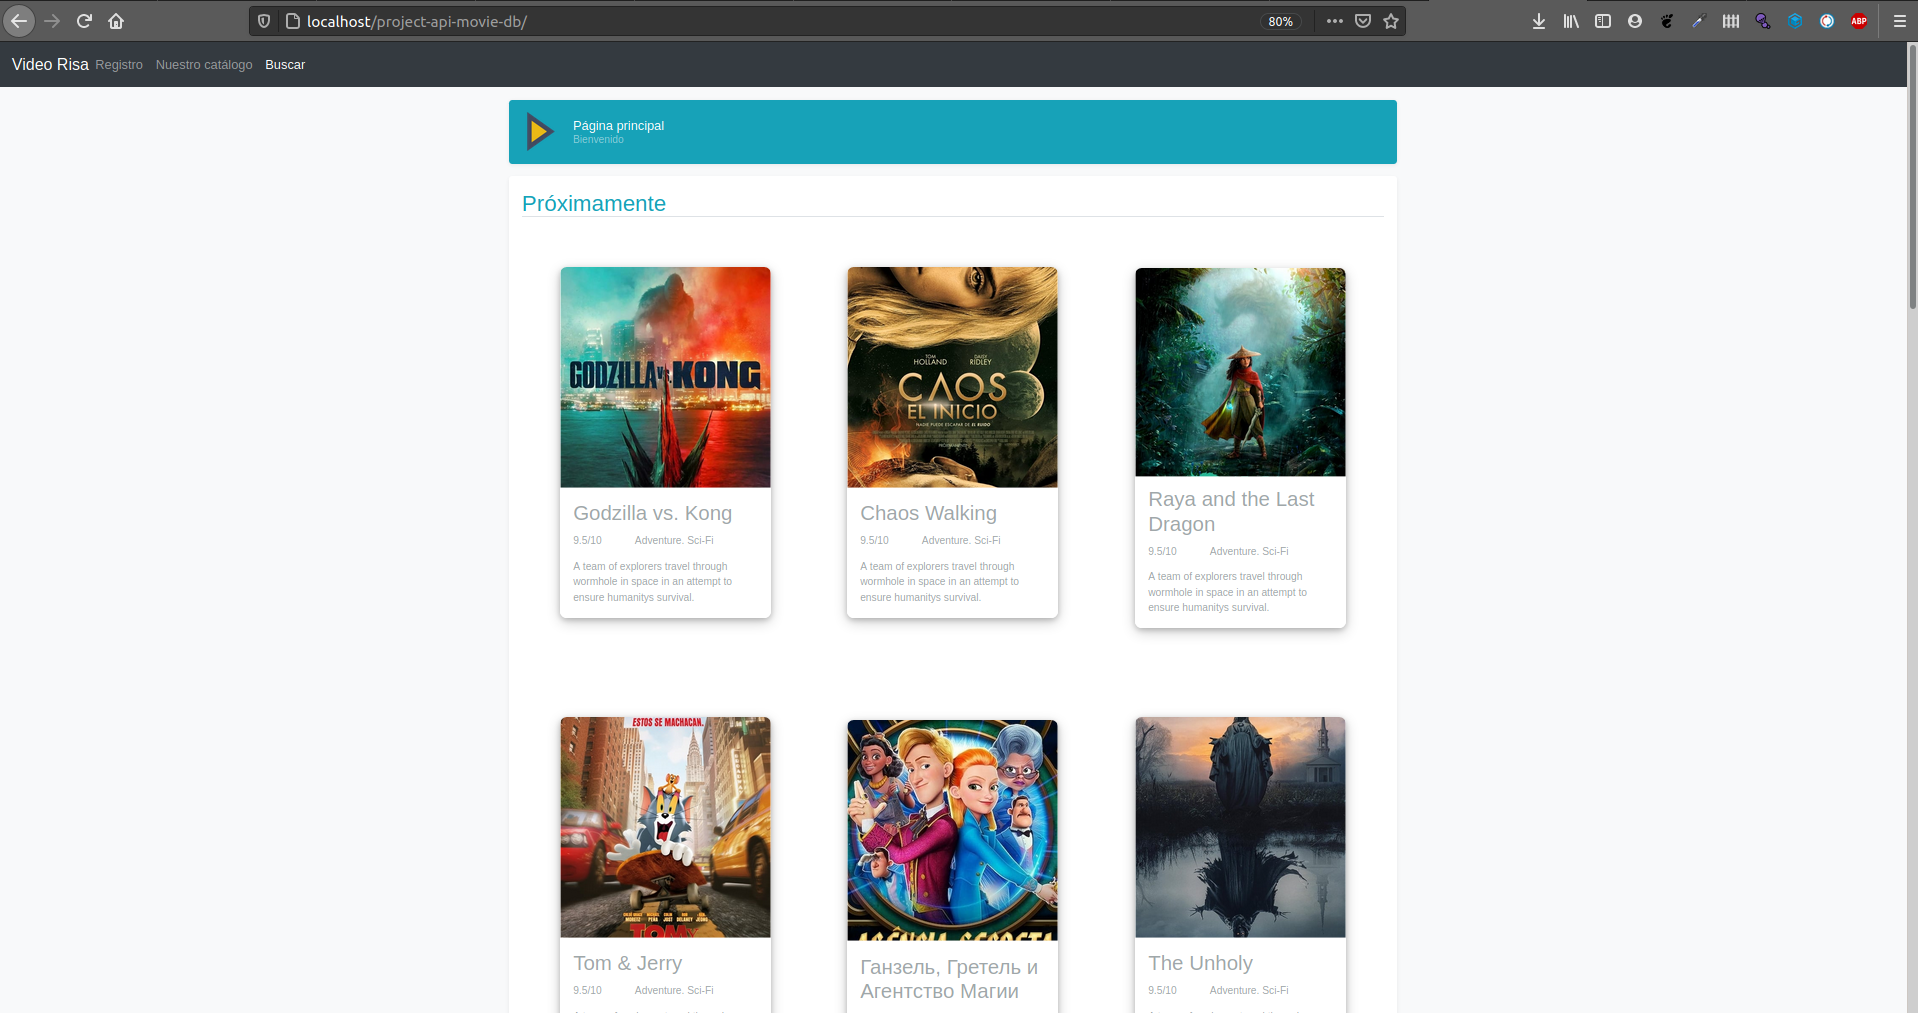Click Adventure. Sci-Fi genre under Chaos Walking
The image size is (1918, 1013).
(x=961, y=540)
